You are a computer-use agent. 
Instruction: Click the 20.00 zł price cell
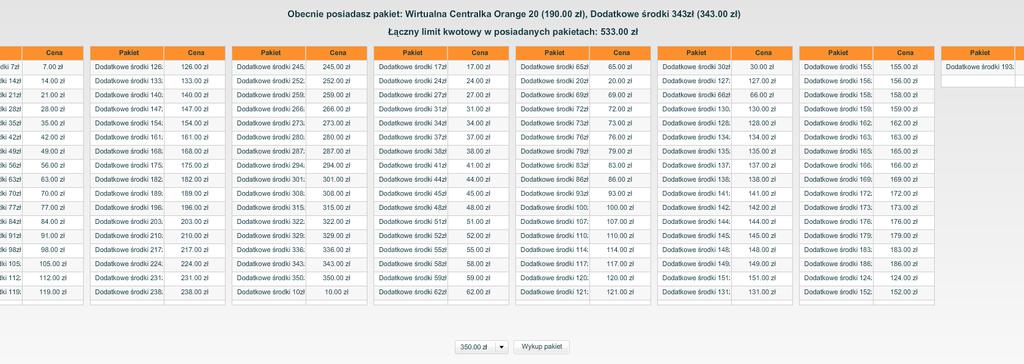point(620,81)
